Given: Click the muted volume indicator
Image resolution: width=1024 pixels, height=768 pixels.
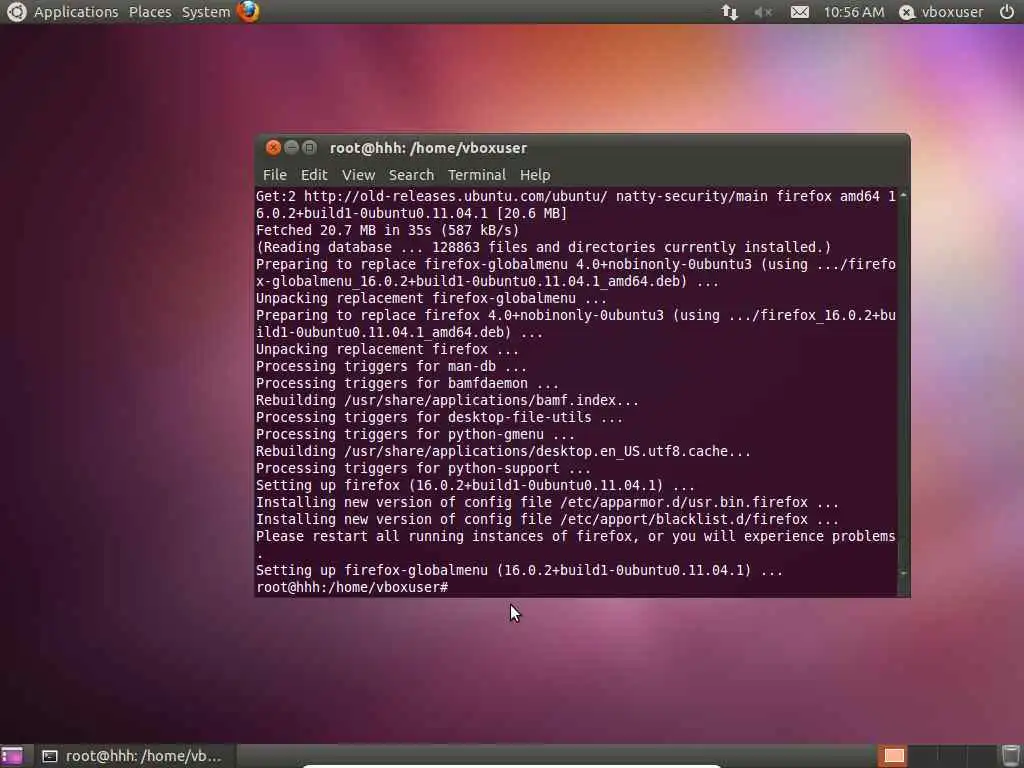Looking at the screenshot, I should click(x=763, y=12).
